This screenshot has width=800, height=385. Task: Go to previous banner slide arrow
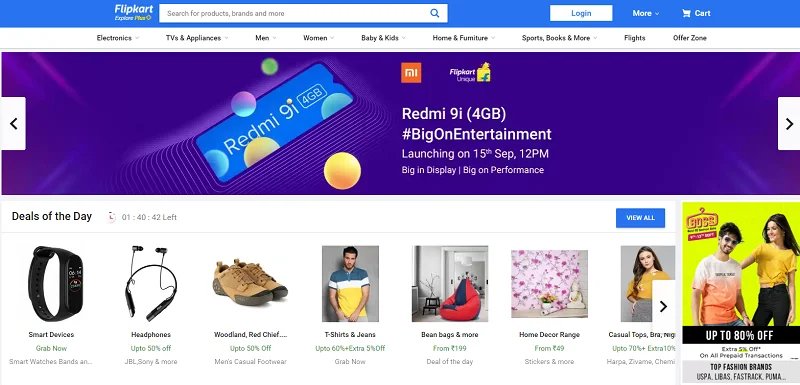coord(13,123)
